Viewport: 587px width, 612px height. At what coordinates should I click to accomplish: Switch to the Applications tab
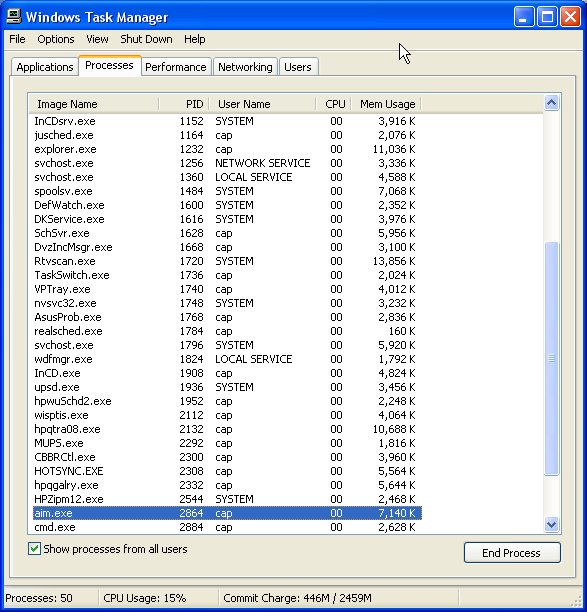click(45, 67)
